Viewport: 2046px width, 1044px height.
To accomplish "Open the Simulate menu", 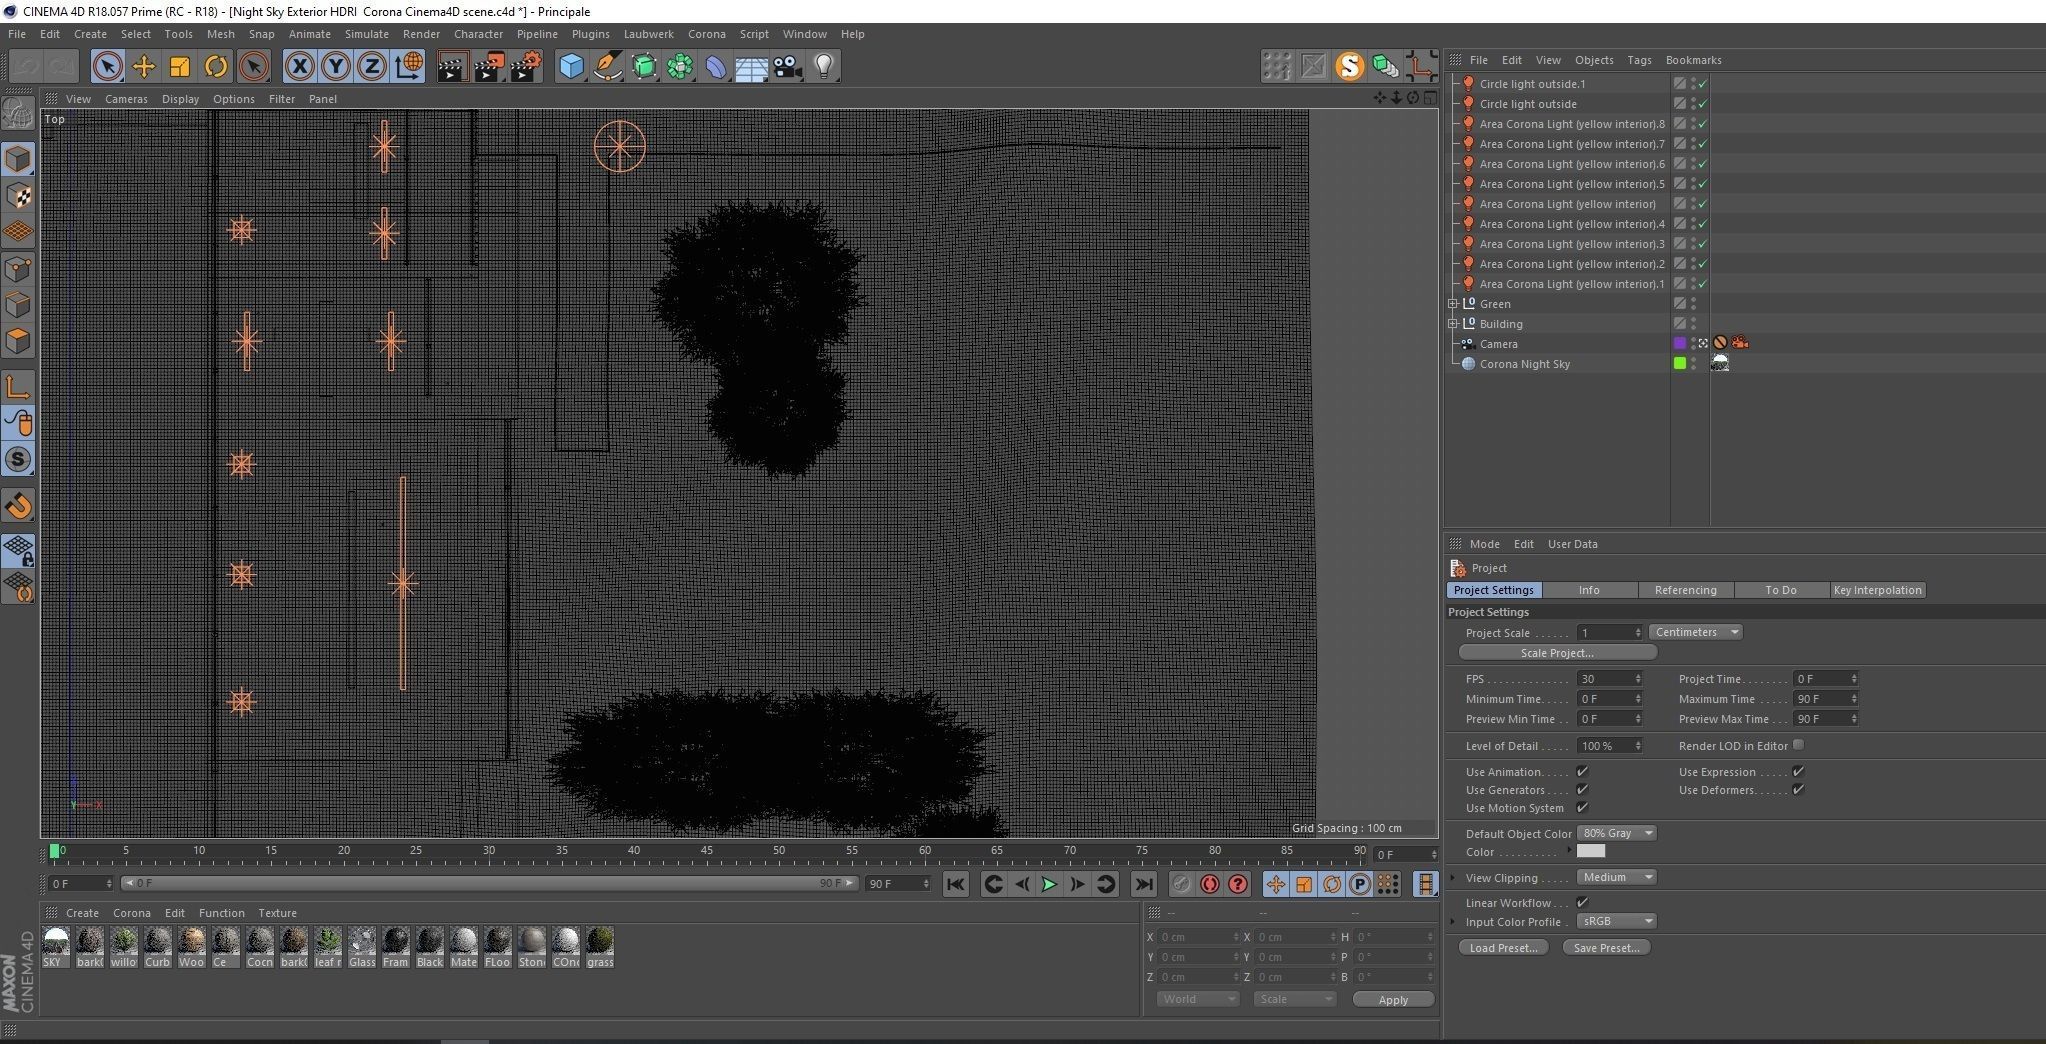I will 366,34.
